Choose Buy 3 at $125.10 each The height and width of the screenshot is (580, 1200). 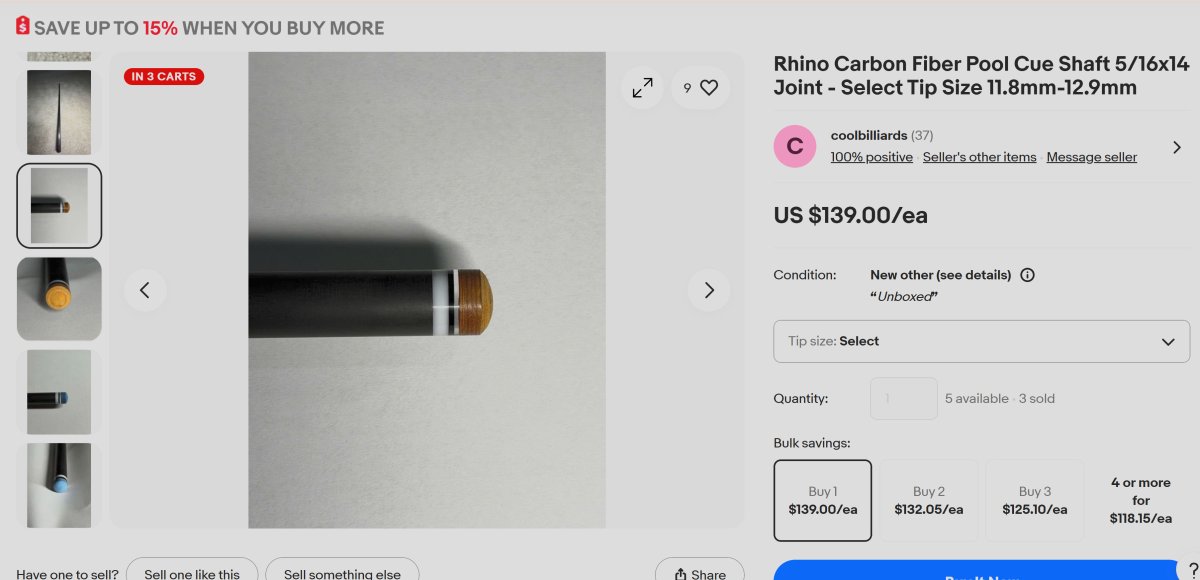pos(1034,500)
